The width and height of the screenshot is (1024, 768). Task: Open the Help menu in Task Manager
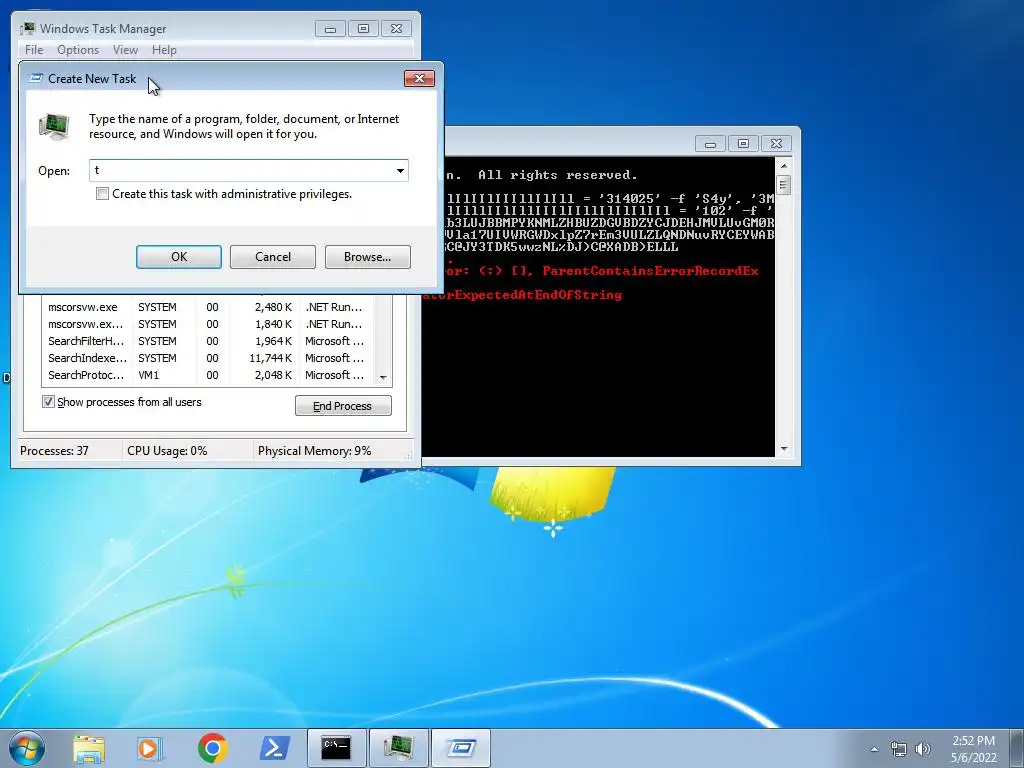point(164,50)
